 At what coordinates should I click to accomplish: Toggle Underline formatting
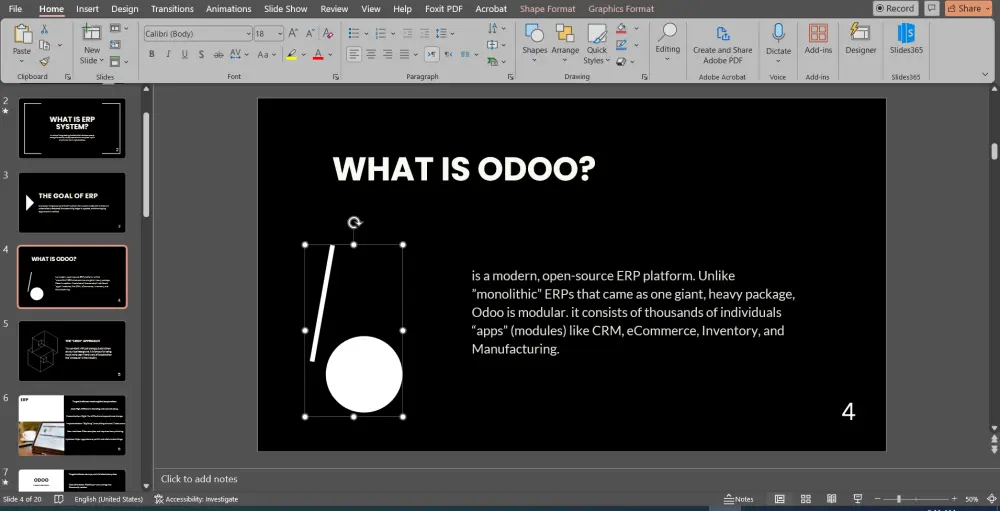185,54
